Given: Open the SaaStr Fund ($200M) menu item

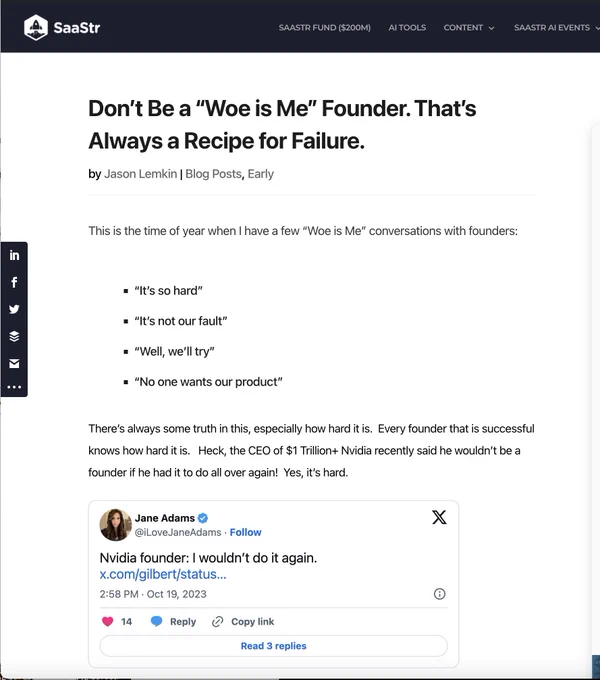Looking at the screenshot, I should pyautogui.click(x=325, y=27).
